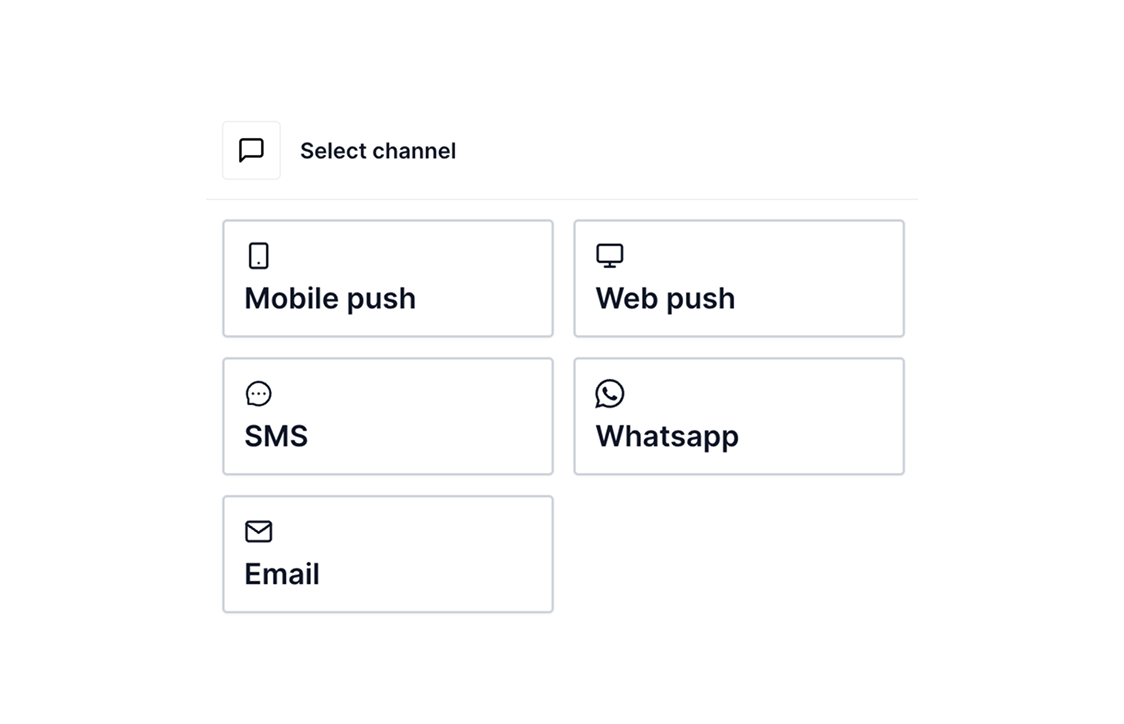Click the speech bubble icon in SMS card

[x=259, y=394]
